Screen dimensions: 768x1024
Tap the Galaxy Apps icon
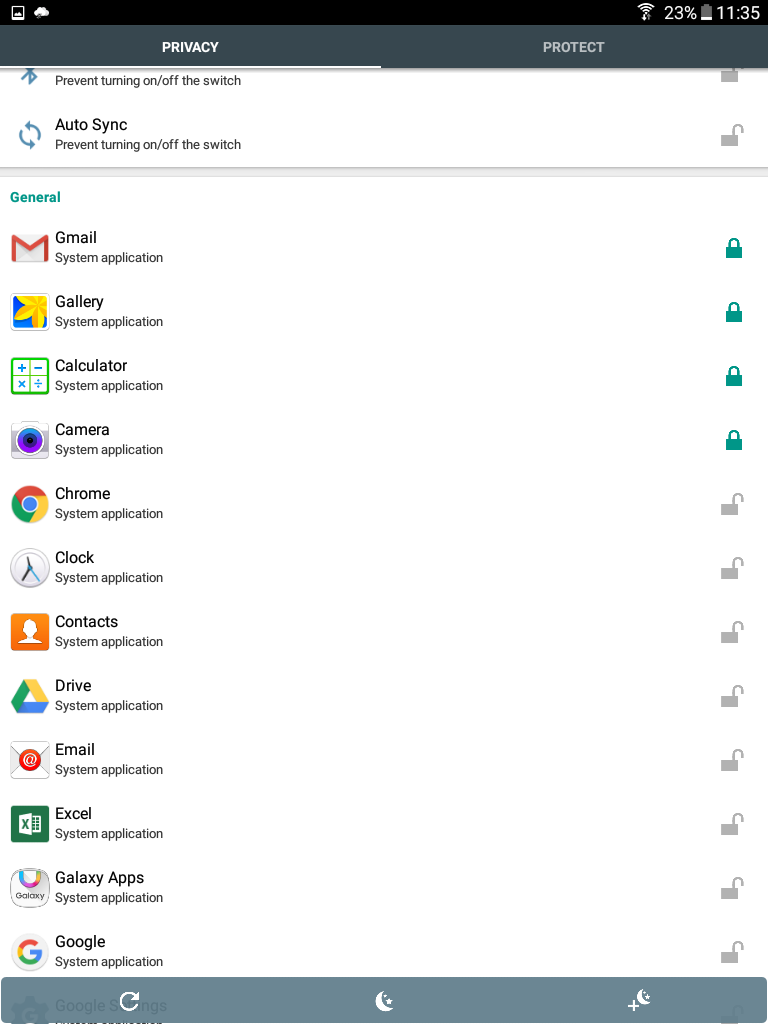30,888
